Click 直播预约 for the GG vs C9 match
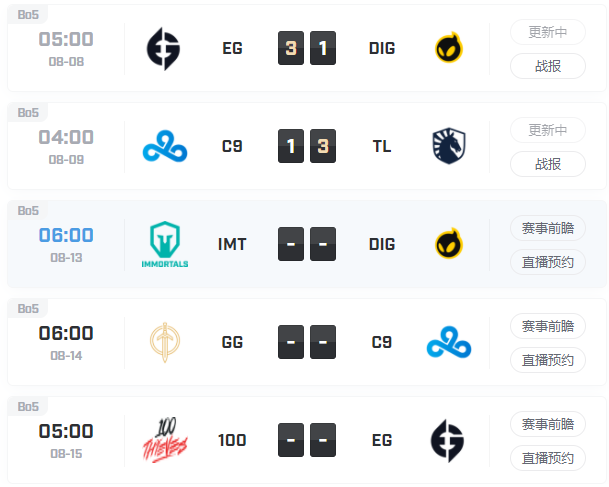The height and width of the screenshot is (487, 609). pos(548,360)
